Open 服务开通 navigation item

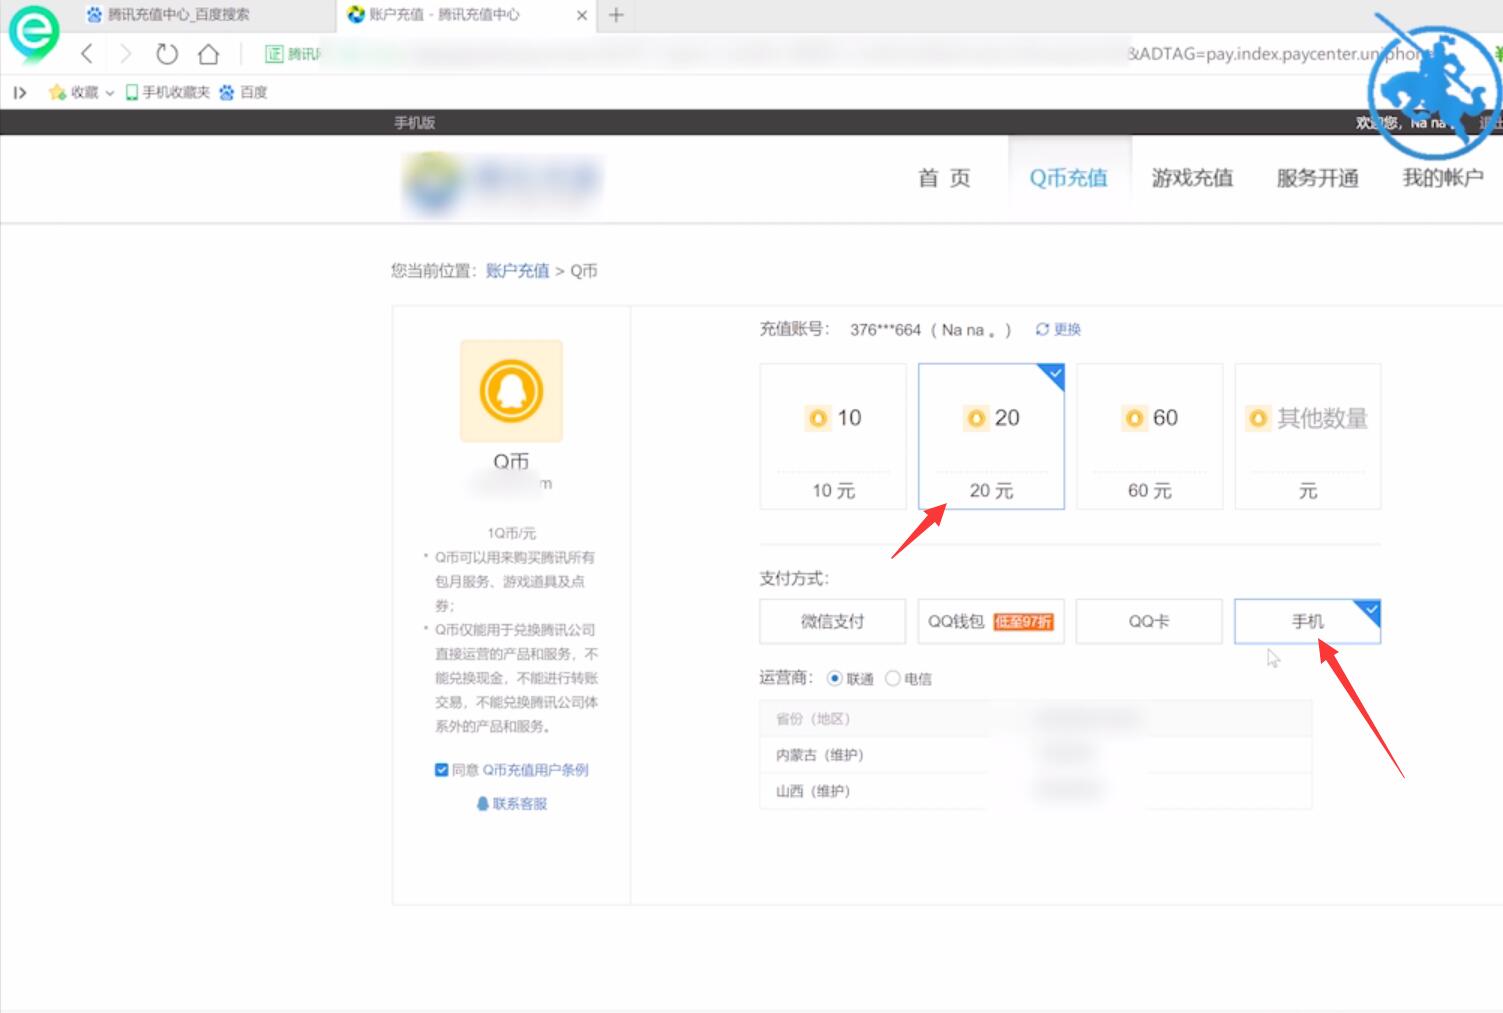tap(1317, 178)
